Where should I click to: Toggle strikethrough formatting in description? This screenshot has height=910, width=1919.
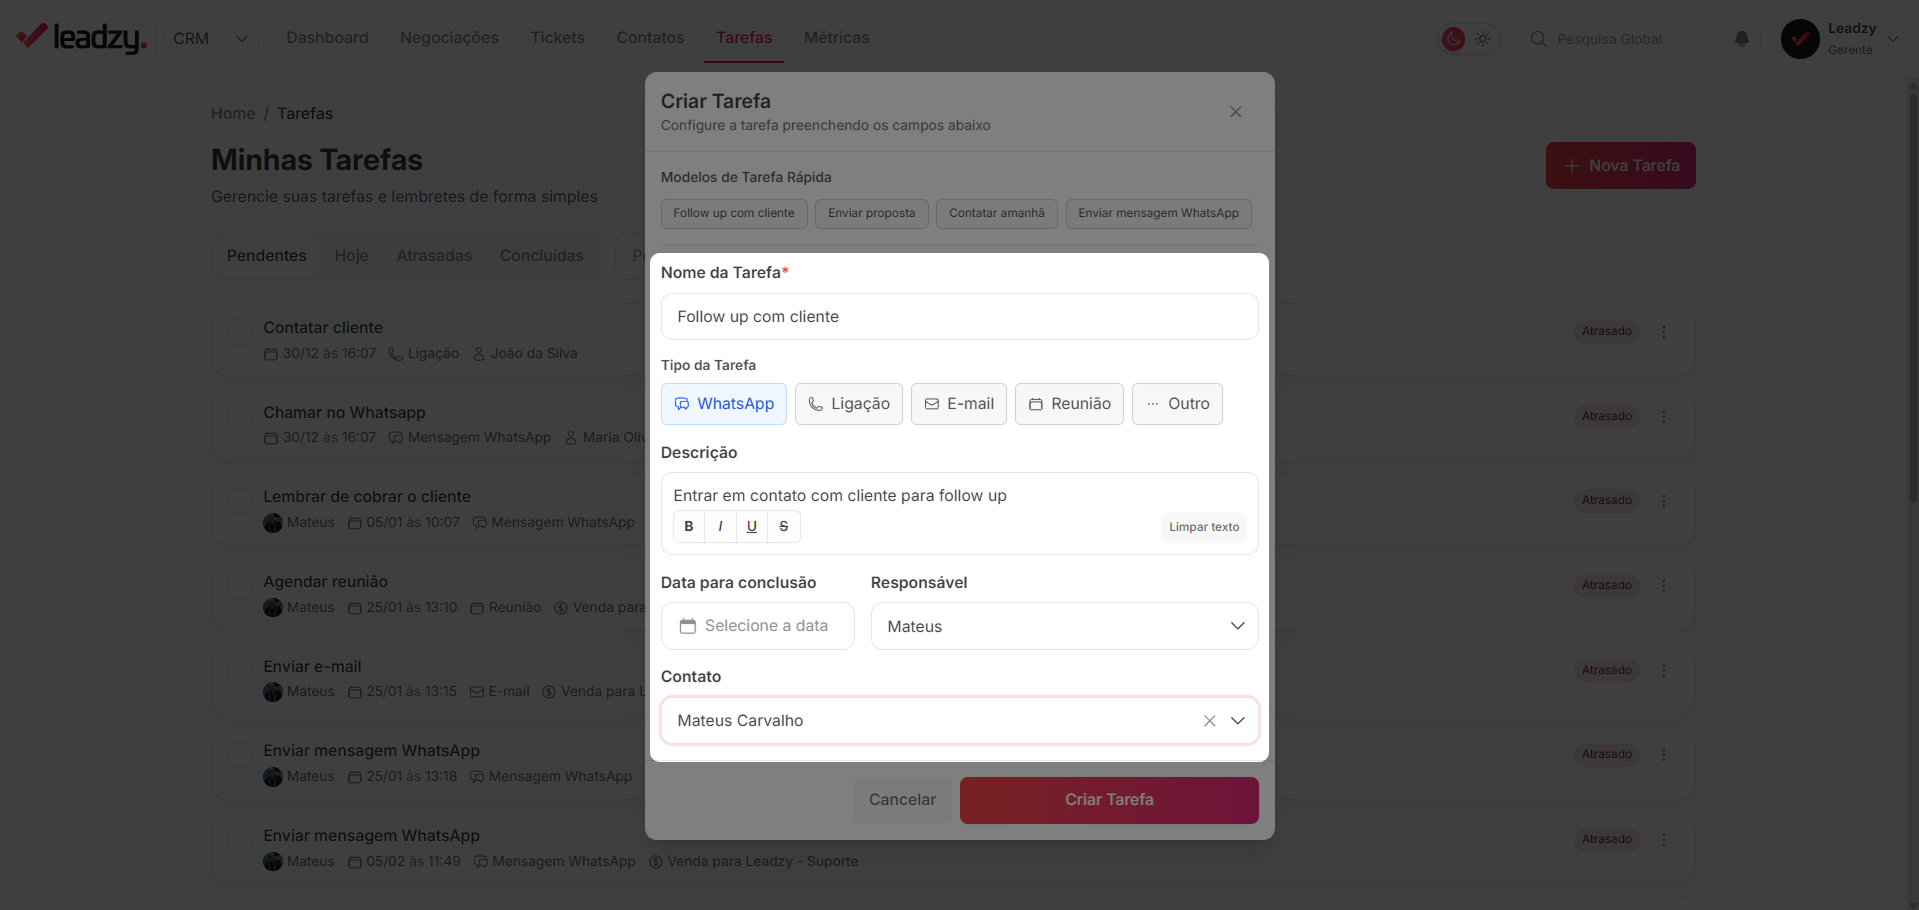(x=784, y=526)
